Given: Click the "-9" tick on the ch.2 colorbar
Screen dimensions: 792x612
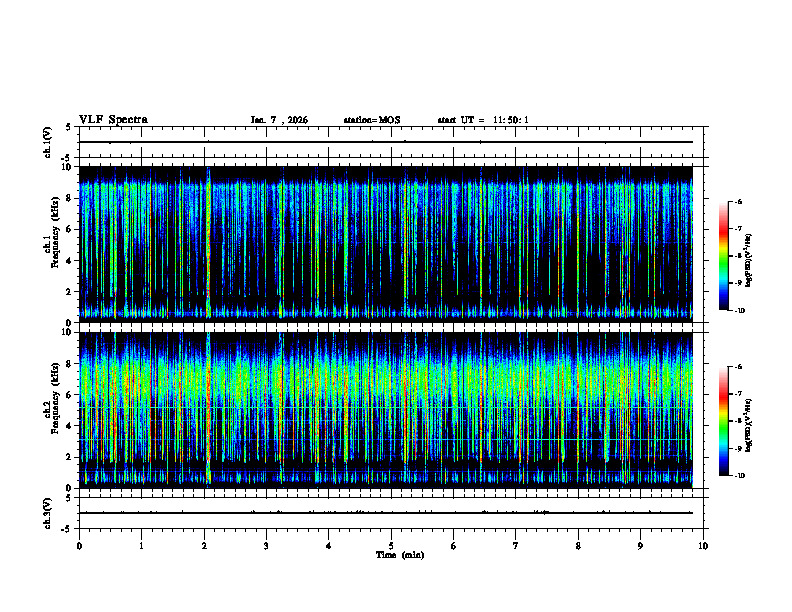Looking at the screenshot, I should pyautogui.click(x=738, y=448).
